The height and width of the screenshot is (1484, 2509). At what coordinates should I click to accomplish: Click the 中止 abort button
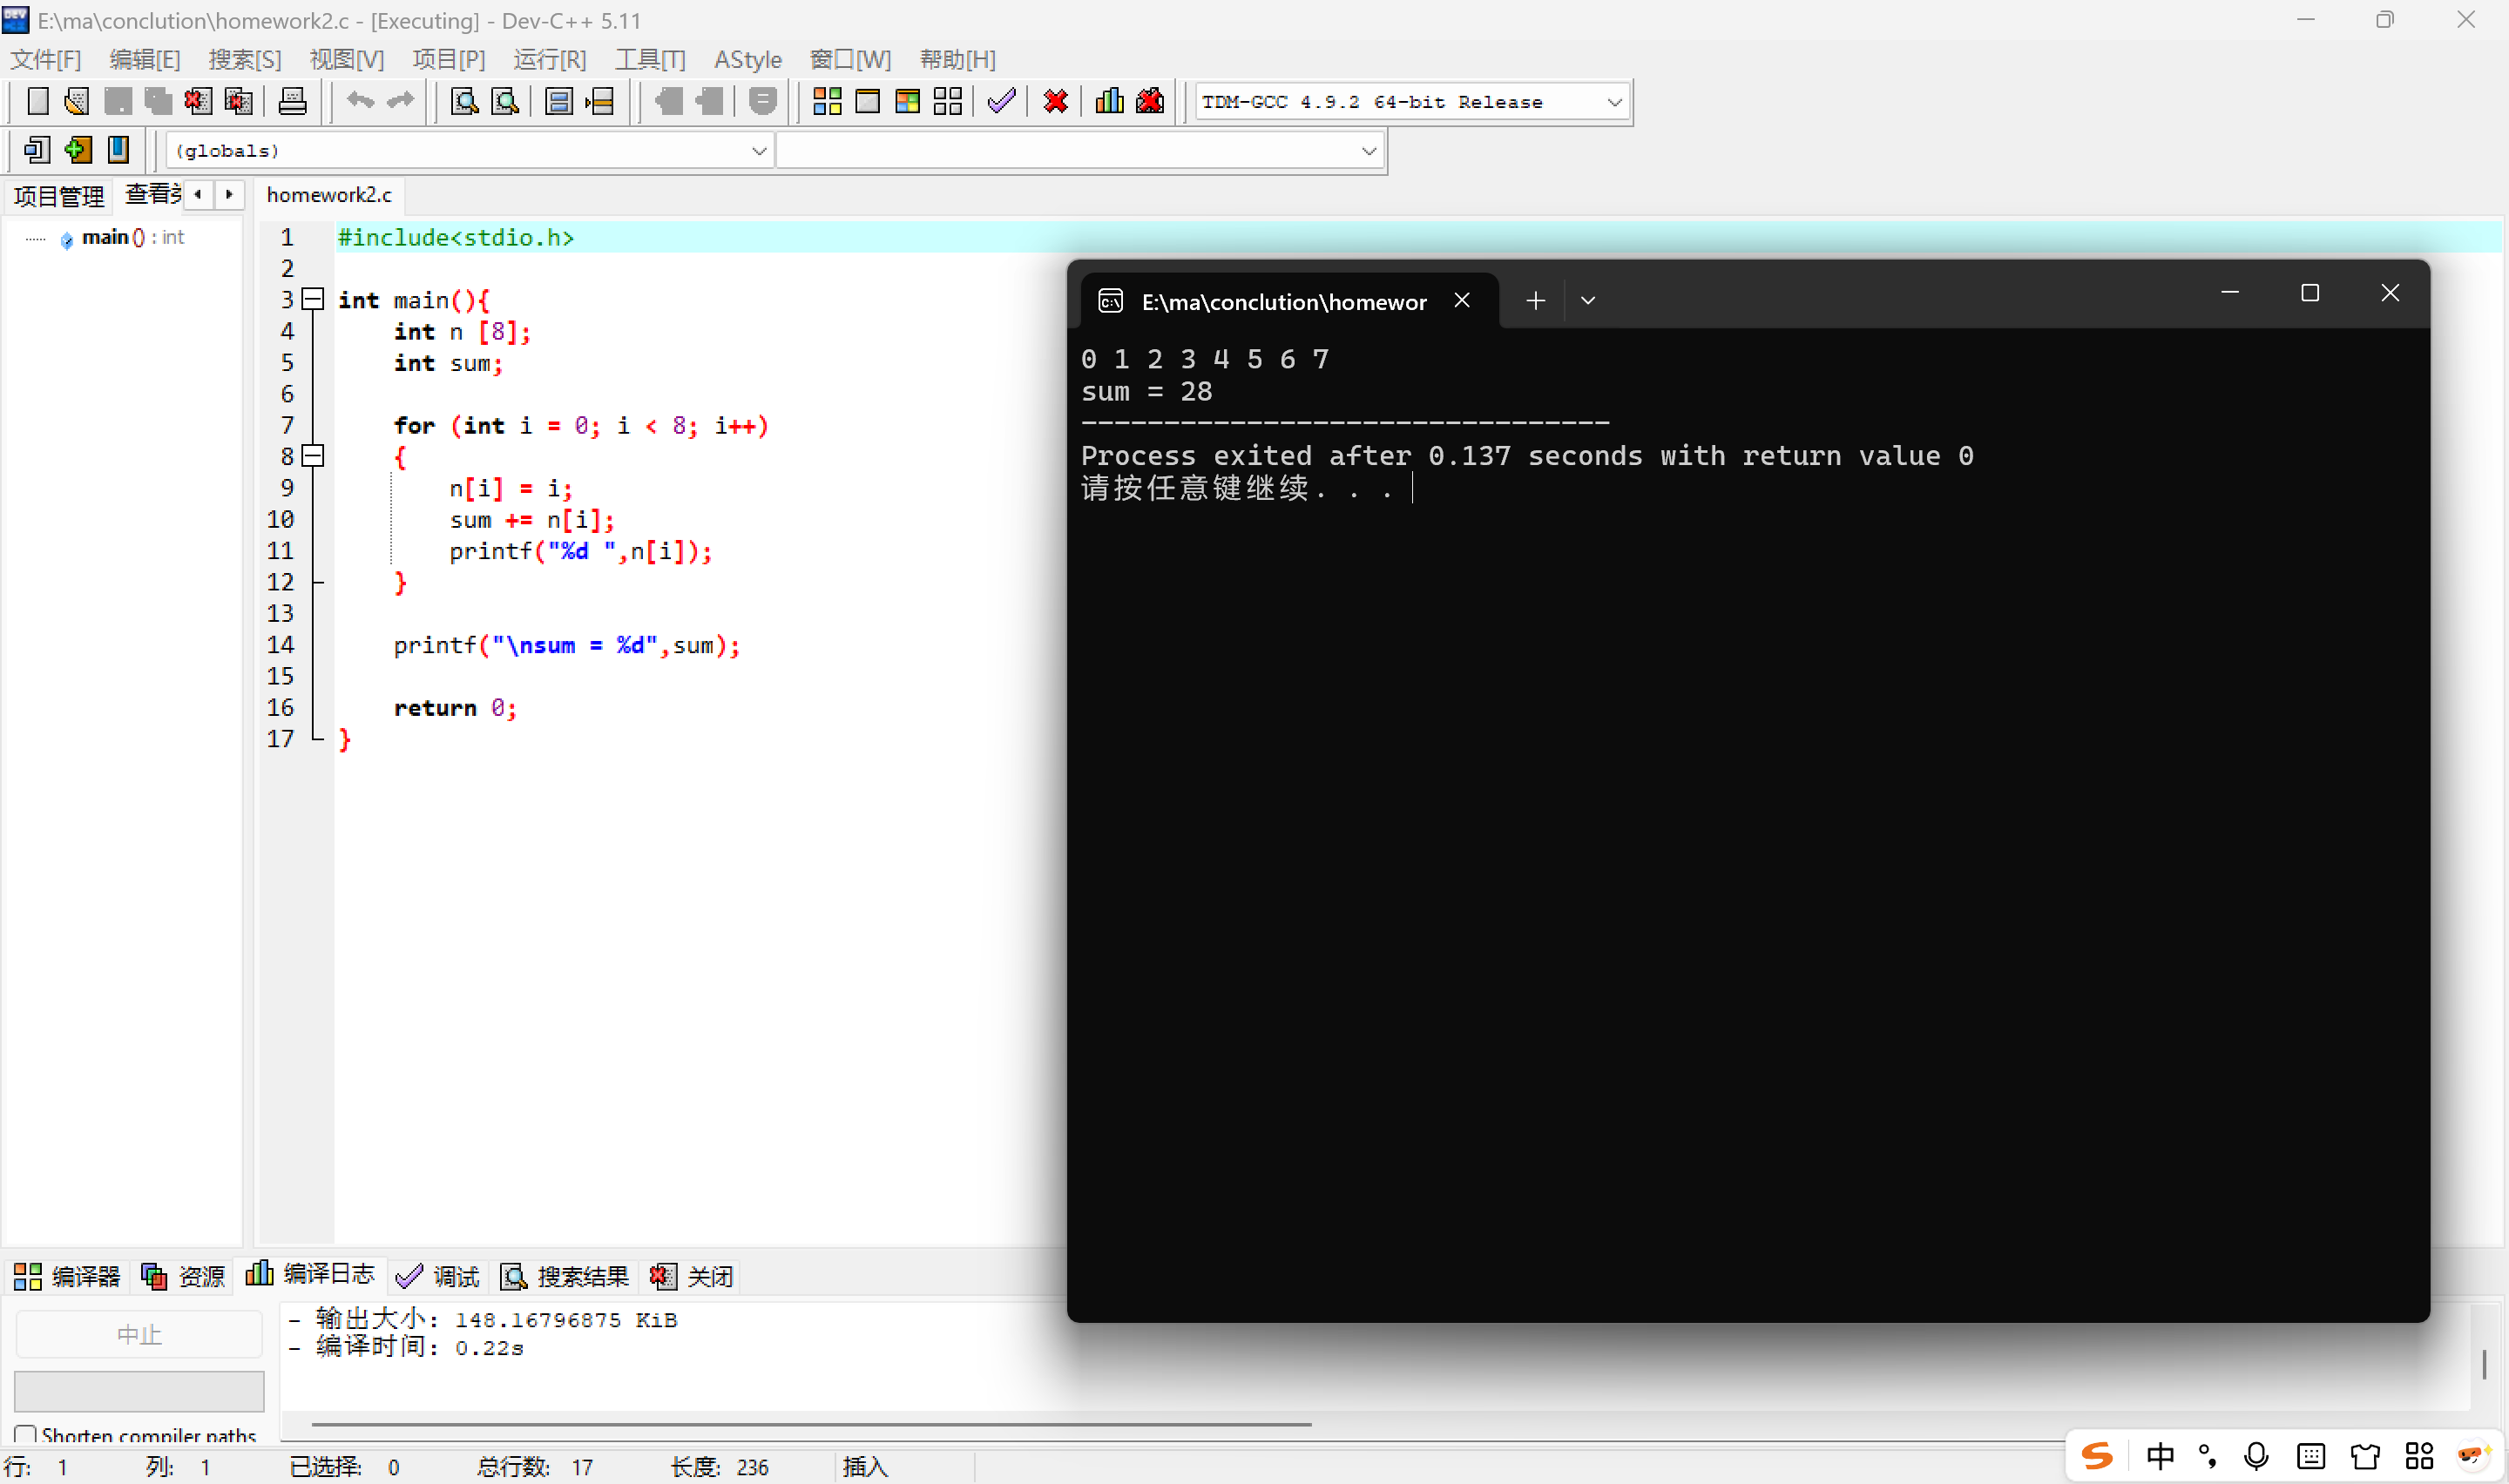pyautogui.click(x=139, y=1334)
